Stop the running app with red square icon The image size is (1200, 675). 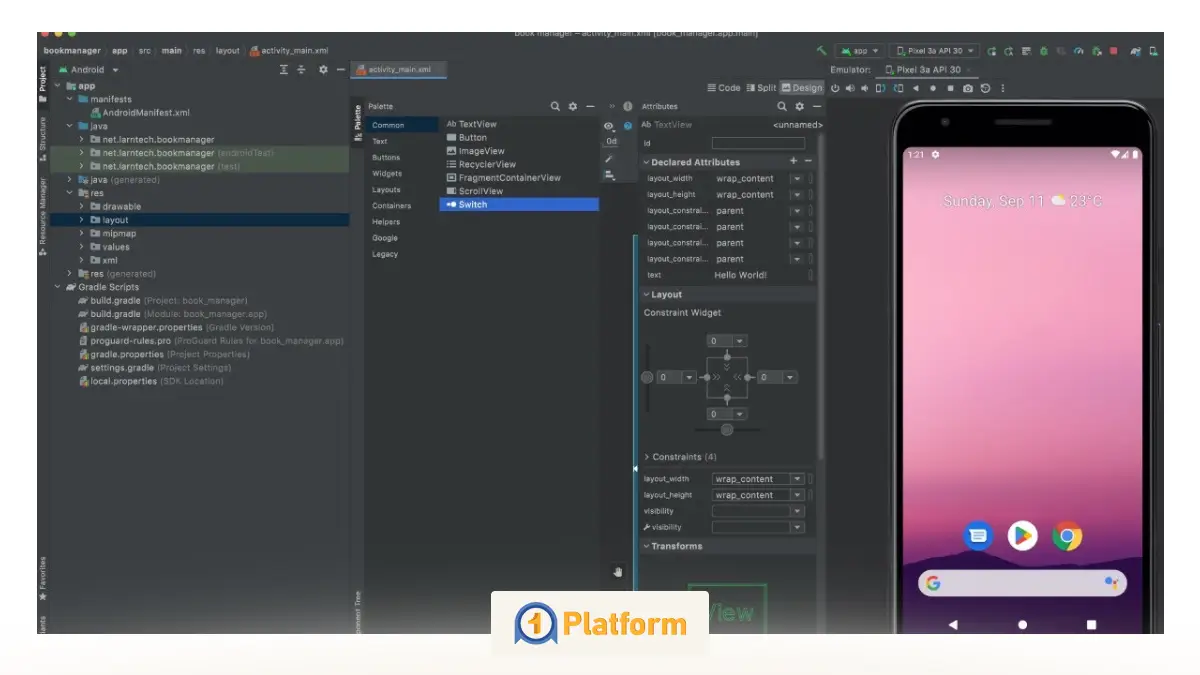click(1114, 51)
